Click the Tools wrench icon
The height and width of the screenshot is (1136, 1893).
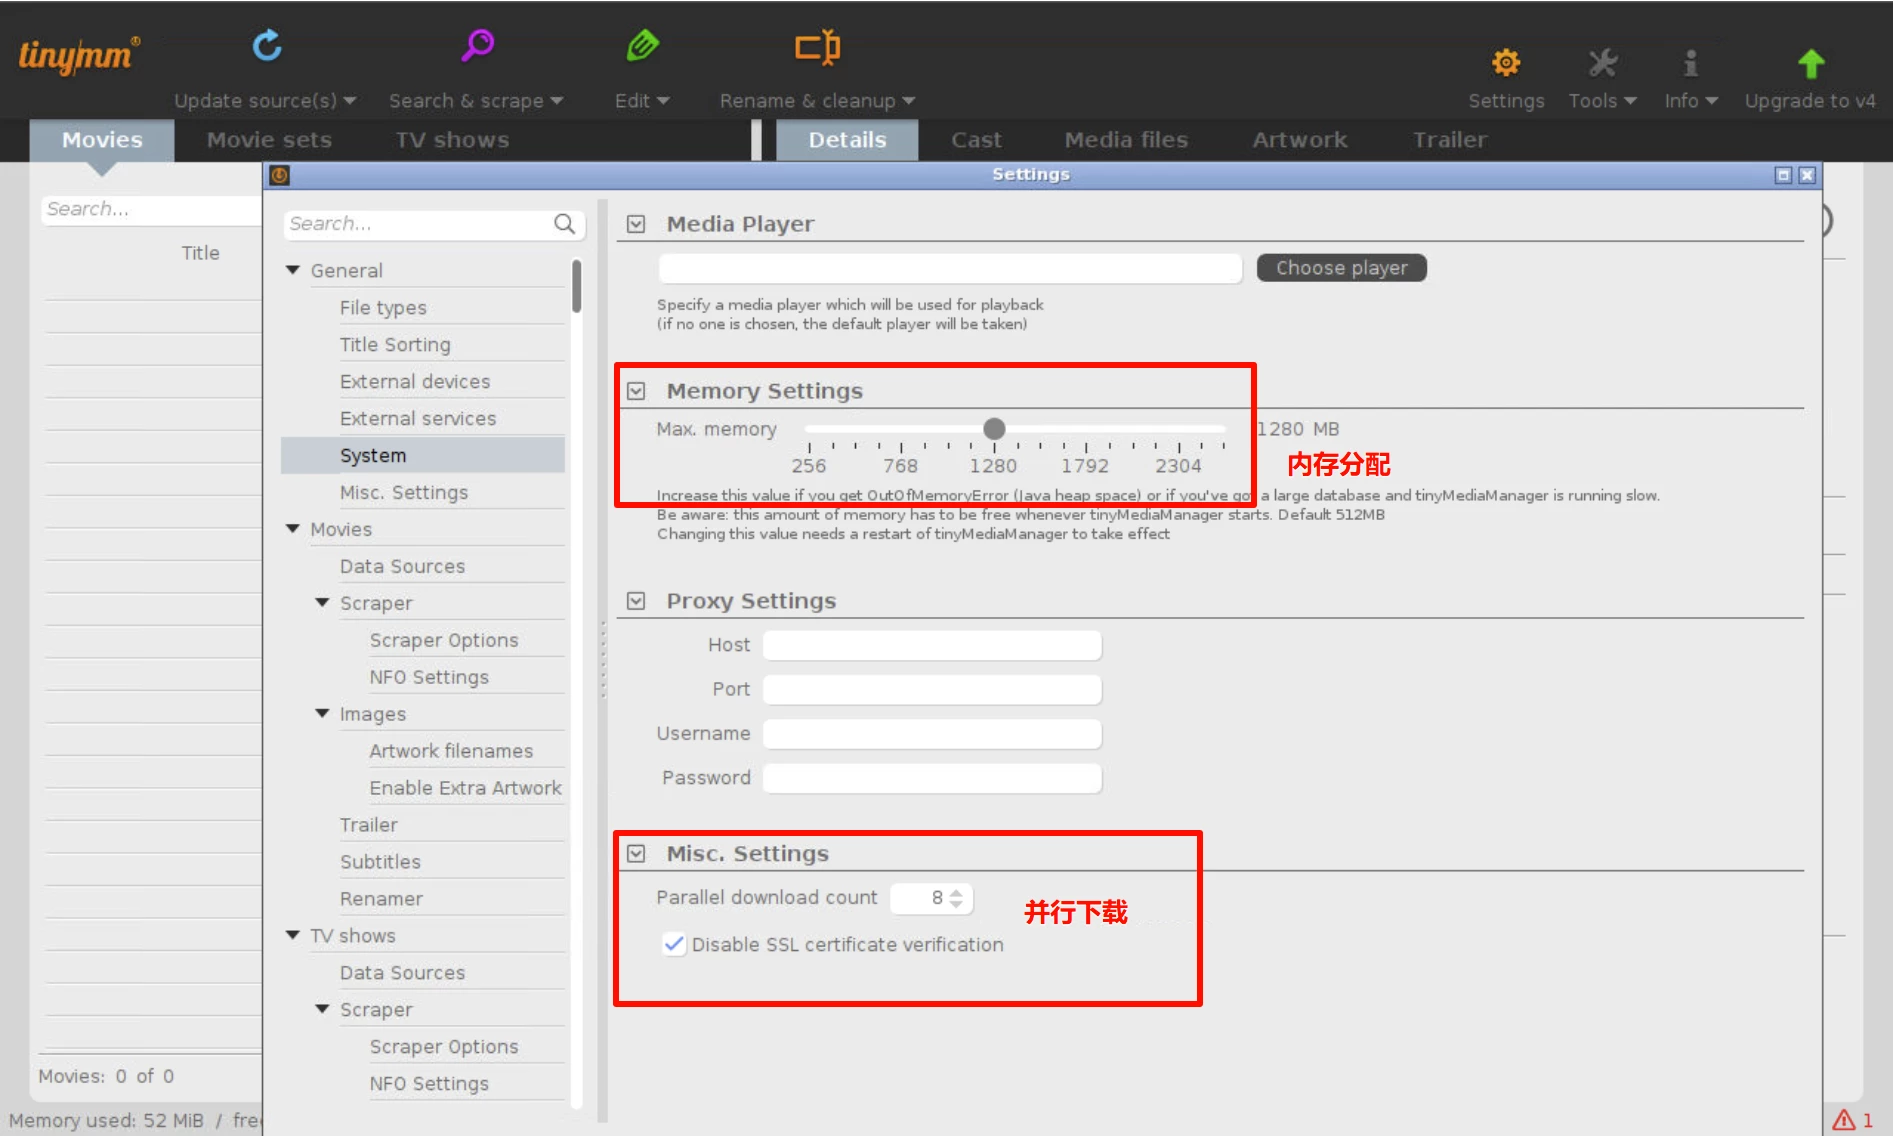1602,63
